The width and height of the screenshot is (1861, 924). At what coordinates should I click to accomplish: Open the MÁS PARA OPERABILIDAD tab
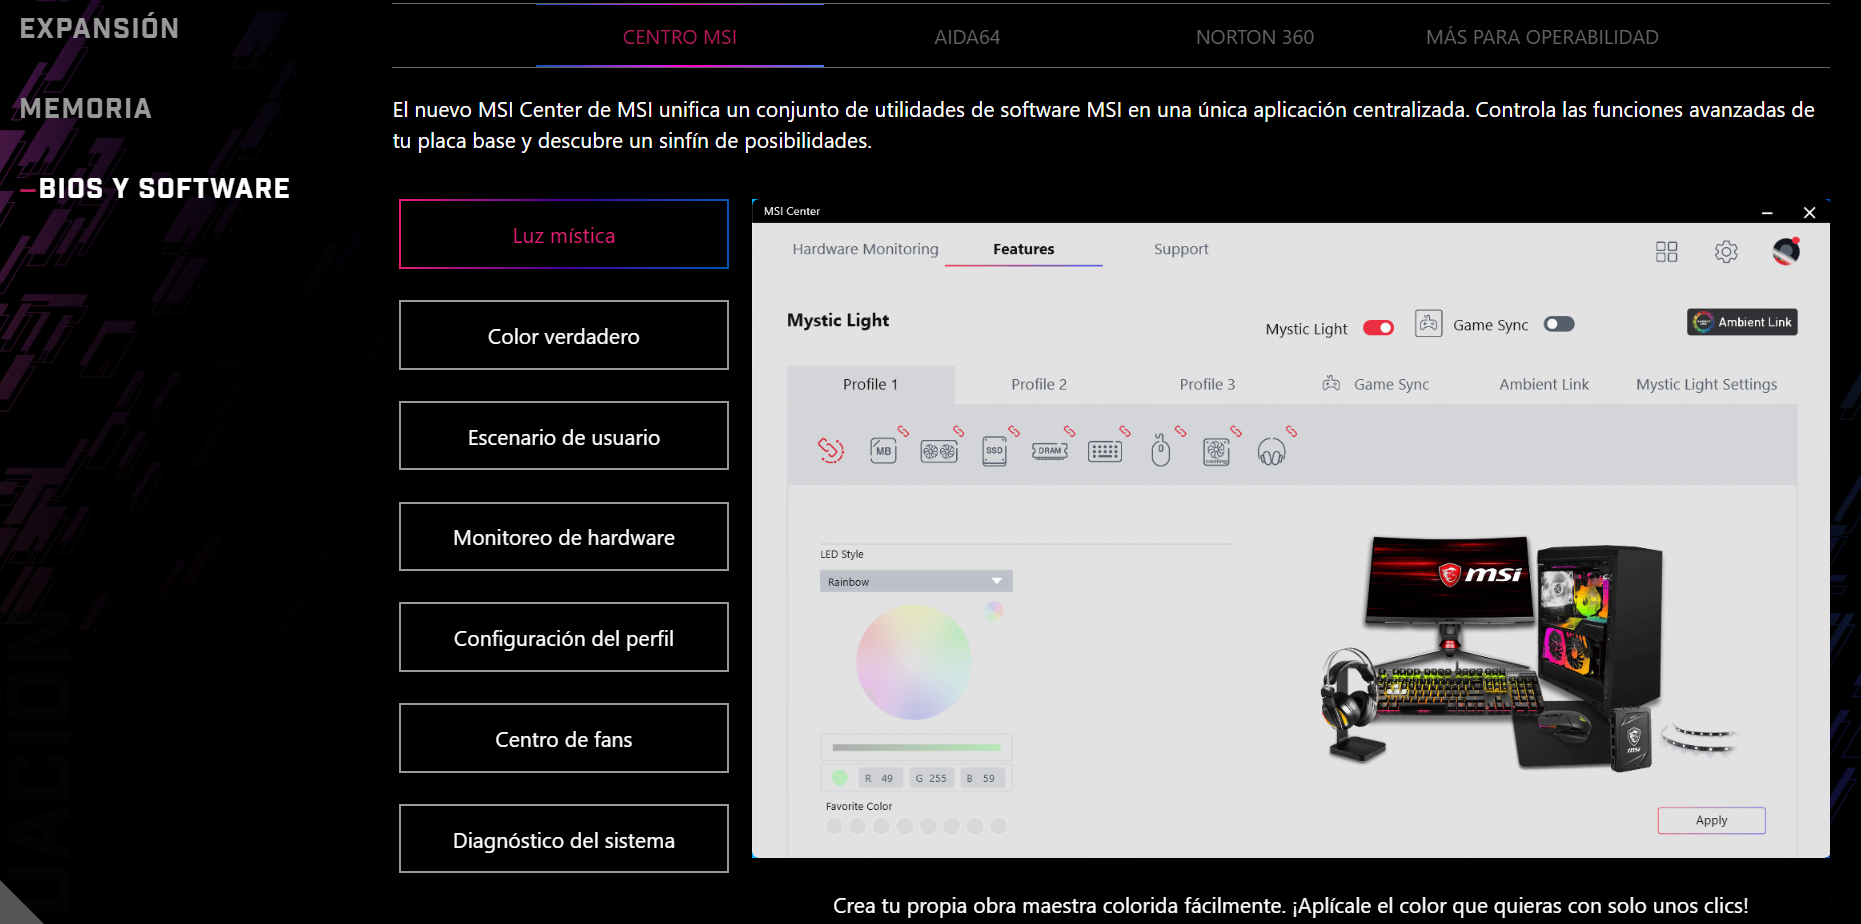coord(1542,37)
